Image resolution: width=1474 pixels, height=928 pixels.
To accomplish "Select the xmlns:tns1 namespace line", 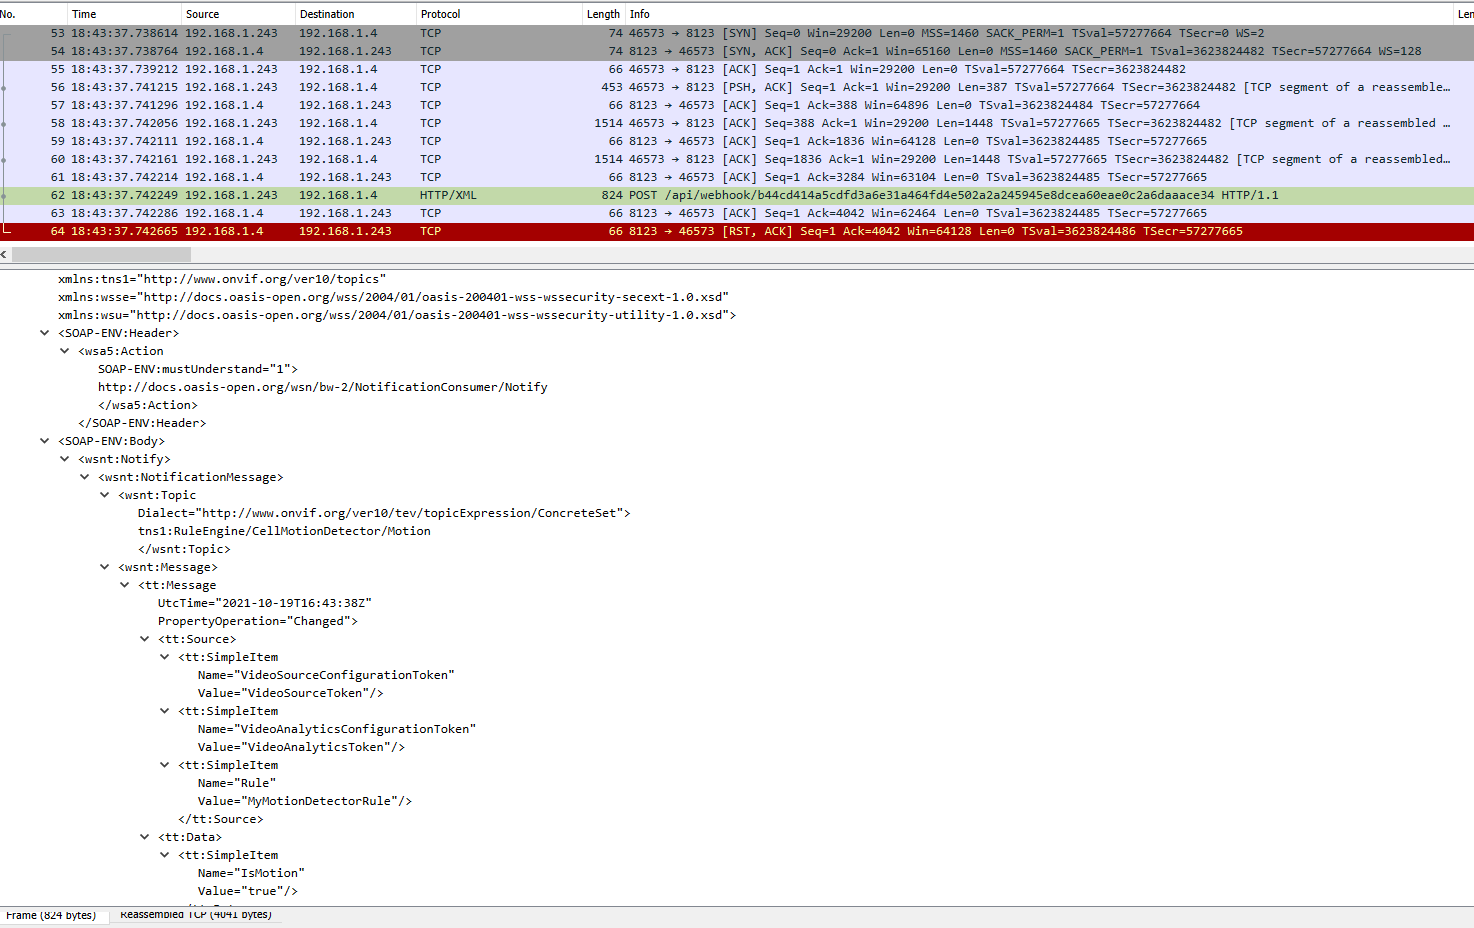I will (x=222, y=279).
